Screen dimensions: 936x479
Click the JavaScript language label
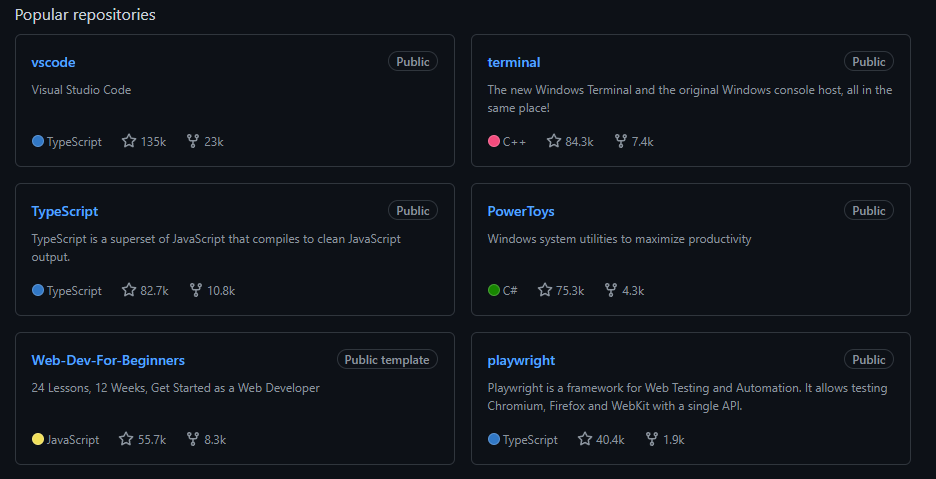point(73,440)
